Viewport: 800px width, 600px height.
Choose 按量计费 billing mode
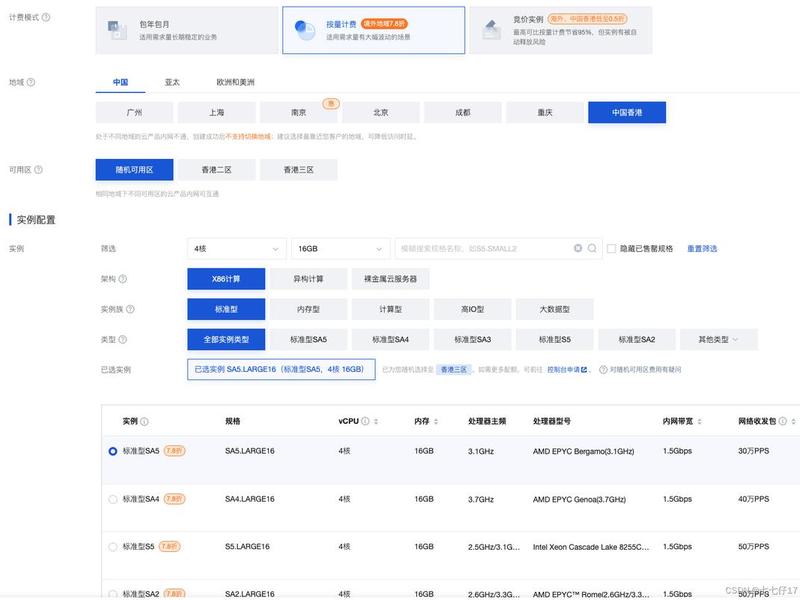click(x=373, y=30)
